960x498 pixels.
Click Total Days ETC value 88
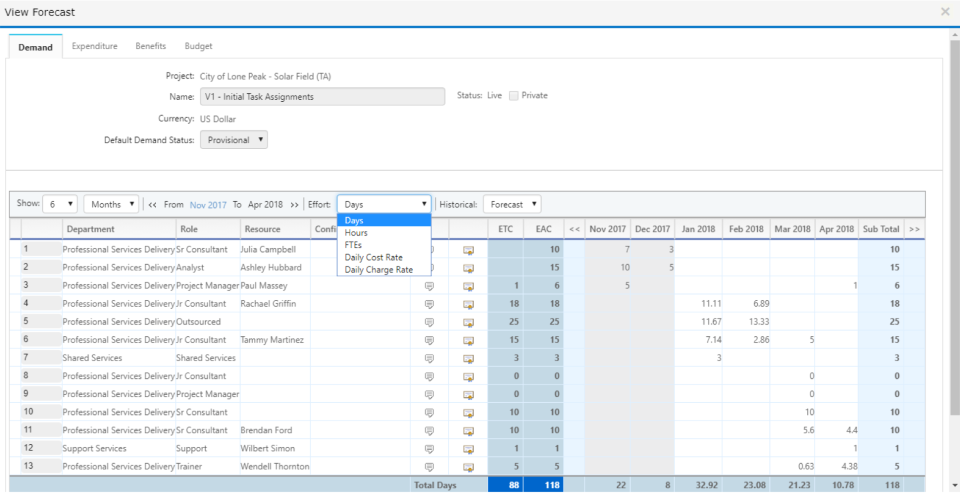pos(506,485)
